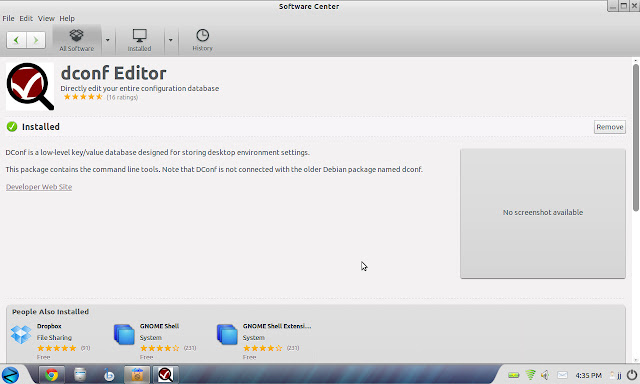Click the GNOME Shell Extensi... title text

point(277,326)
